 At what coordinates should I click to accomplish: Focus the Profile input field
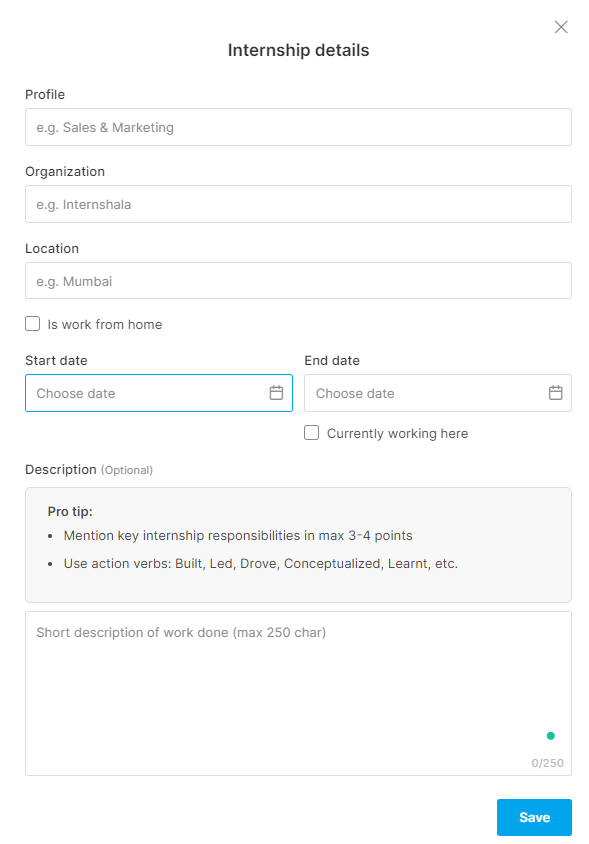(x=298, y=127)
